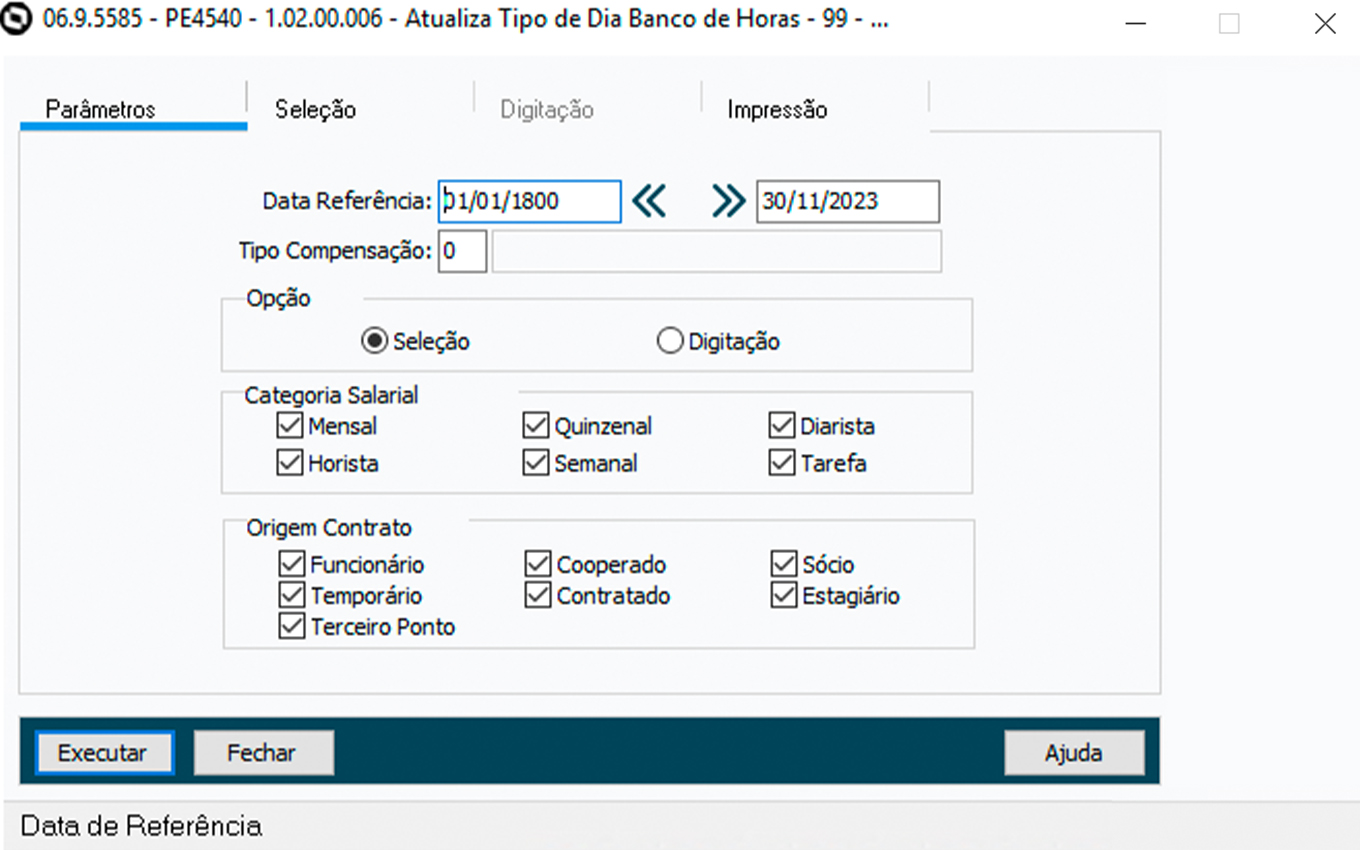Click the Data Referência start date field
Image resolution: width=1360 pixels, height=850 pixels.
(530, 202)
